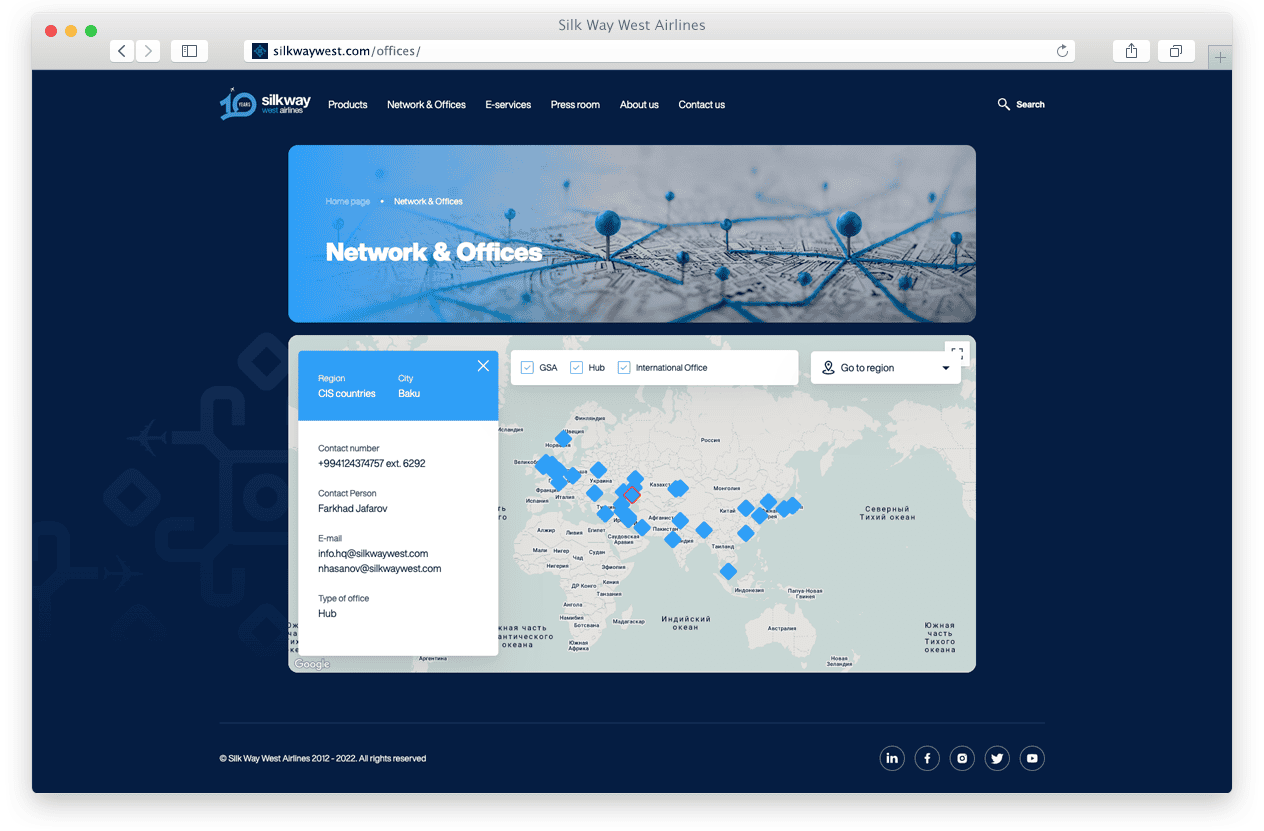This screenshot has width=1264, height=831.
Task: Open the Products menu
Action: [x=348, y=104]
